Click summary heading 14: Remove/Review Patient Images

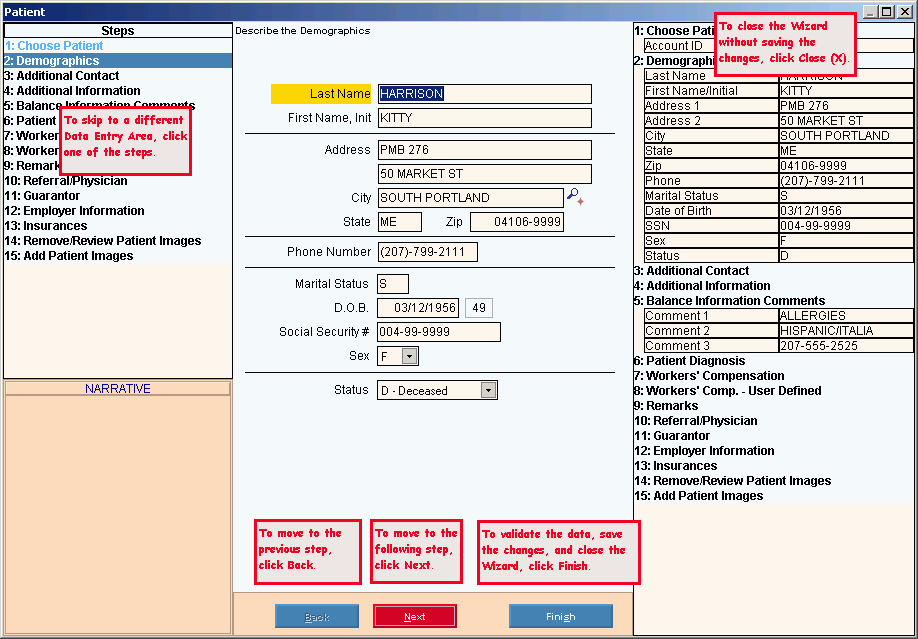pyautogui.click(x=732, y=481)
